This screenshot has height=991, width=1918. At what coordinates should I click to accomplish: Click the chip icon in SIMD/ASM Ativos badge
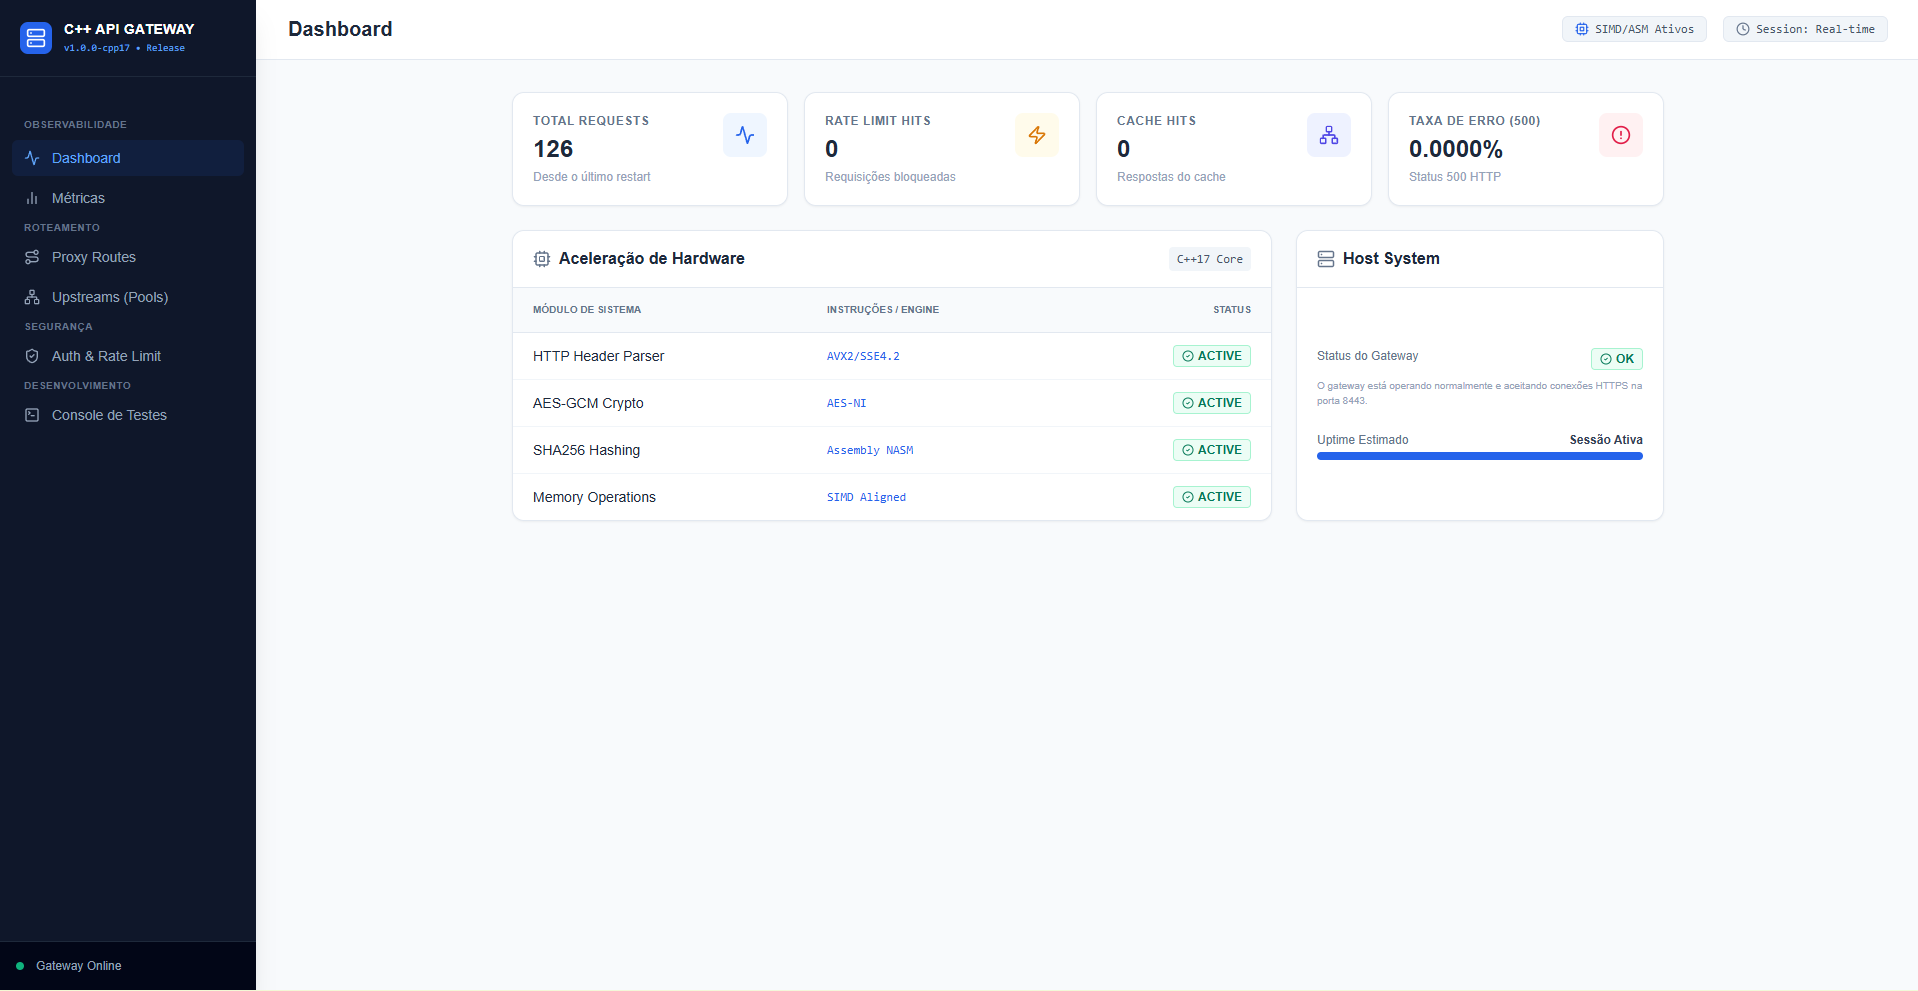coord(1582,29)
